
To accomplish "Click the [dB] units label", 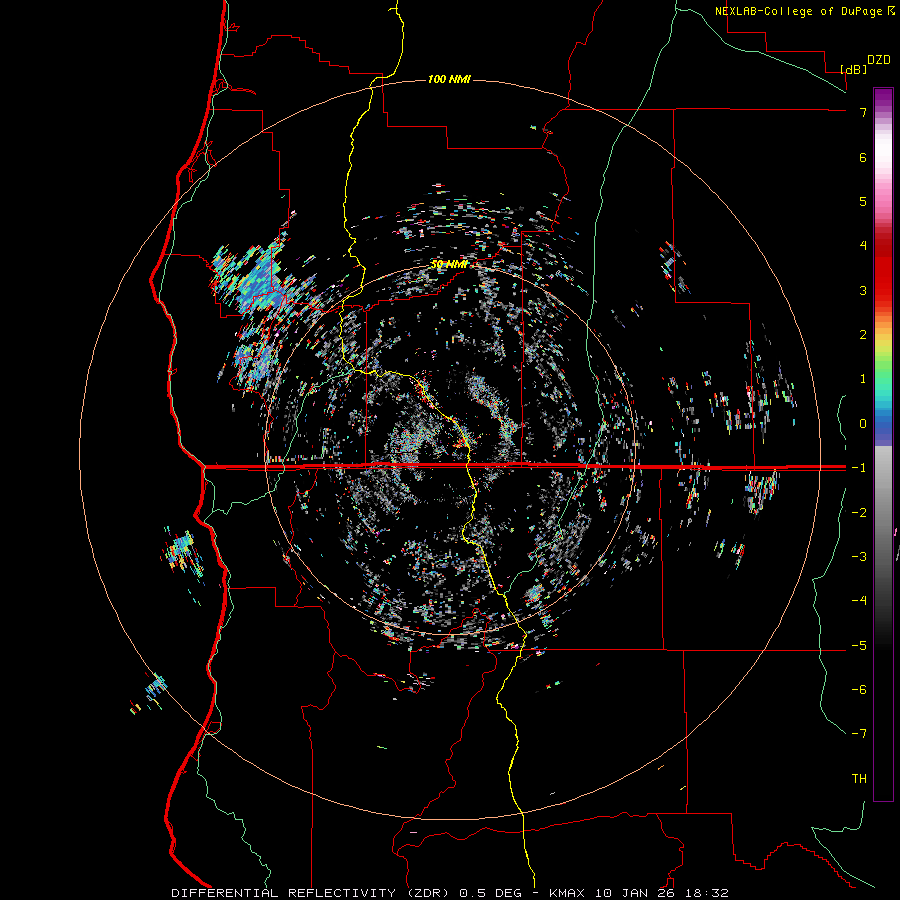I will tap(854, 69).
